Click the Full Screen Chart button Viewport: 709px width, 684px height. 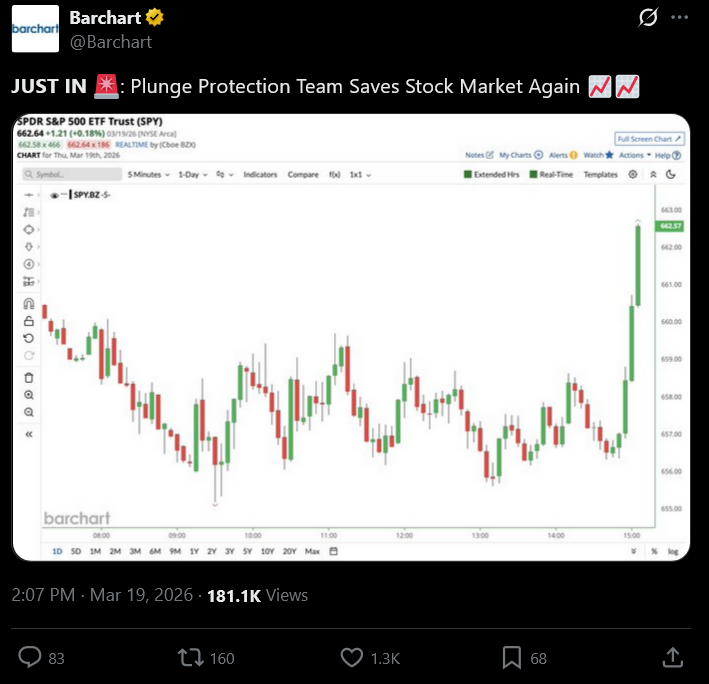tap(649, 139)
